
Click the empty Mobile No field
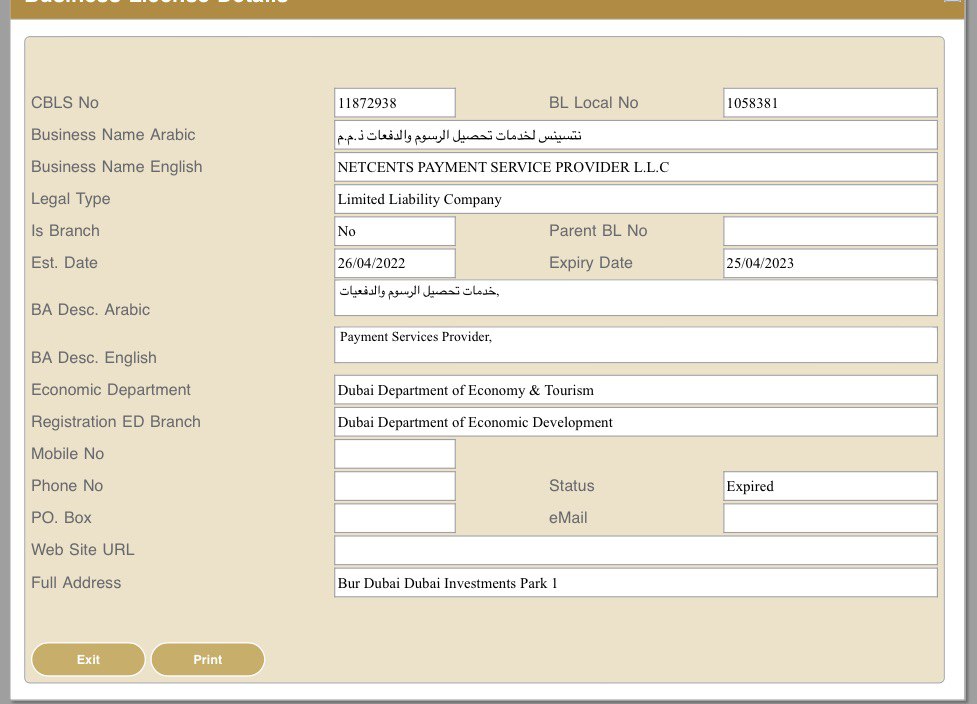click(x=394, y=453)
